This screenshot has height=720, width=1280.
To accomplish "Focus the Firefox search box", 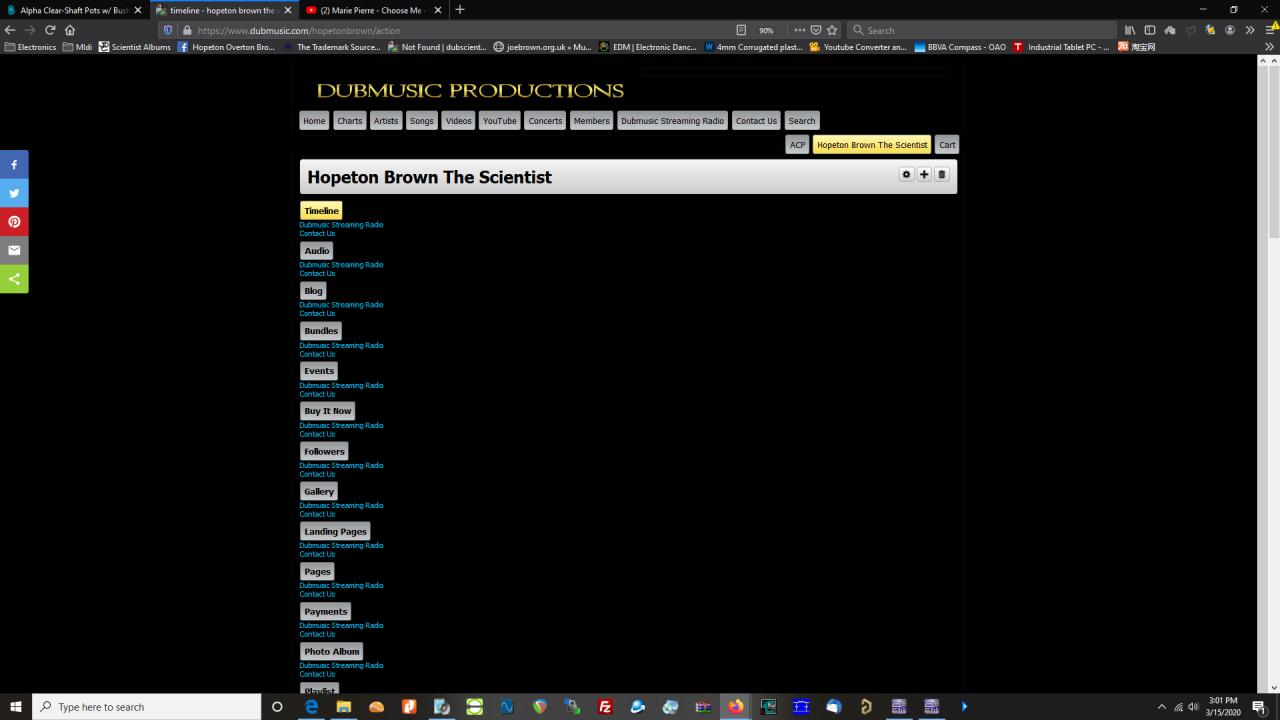I will point(981,30).
